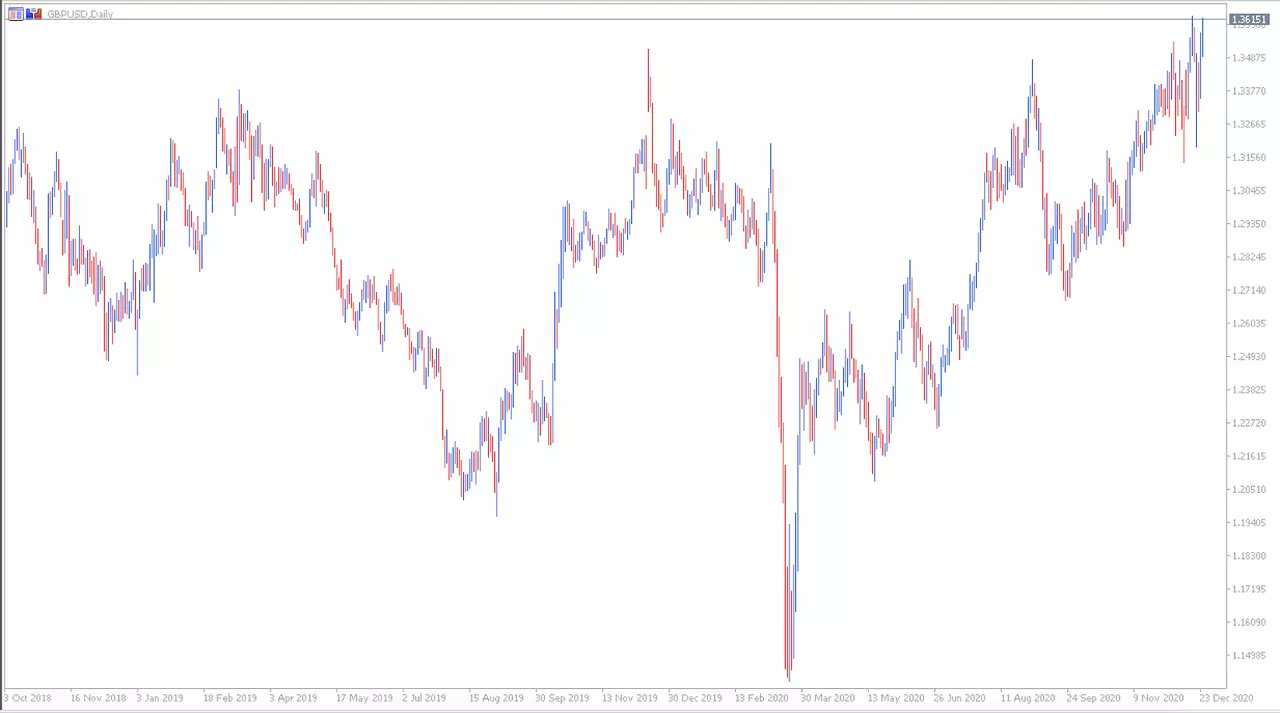1280x713 pixels.
Task: Click the 1.24930 price scale label
Action: point(1250,356)
